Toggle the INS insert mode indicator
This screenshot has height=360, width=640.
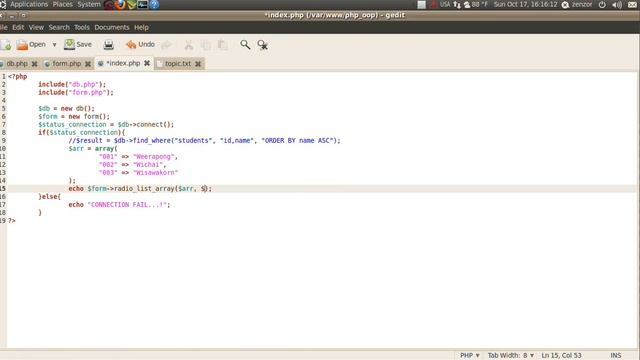pos(616,356)
